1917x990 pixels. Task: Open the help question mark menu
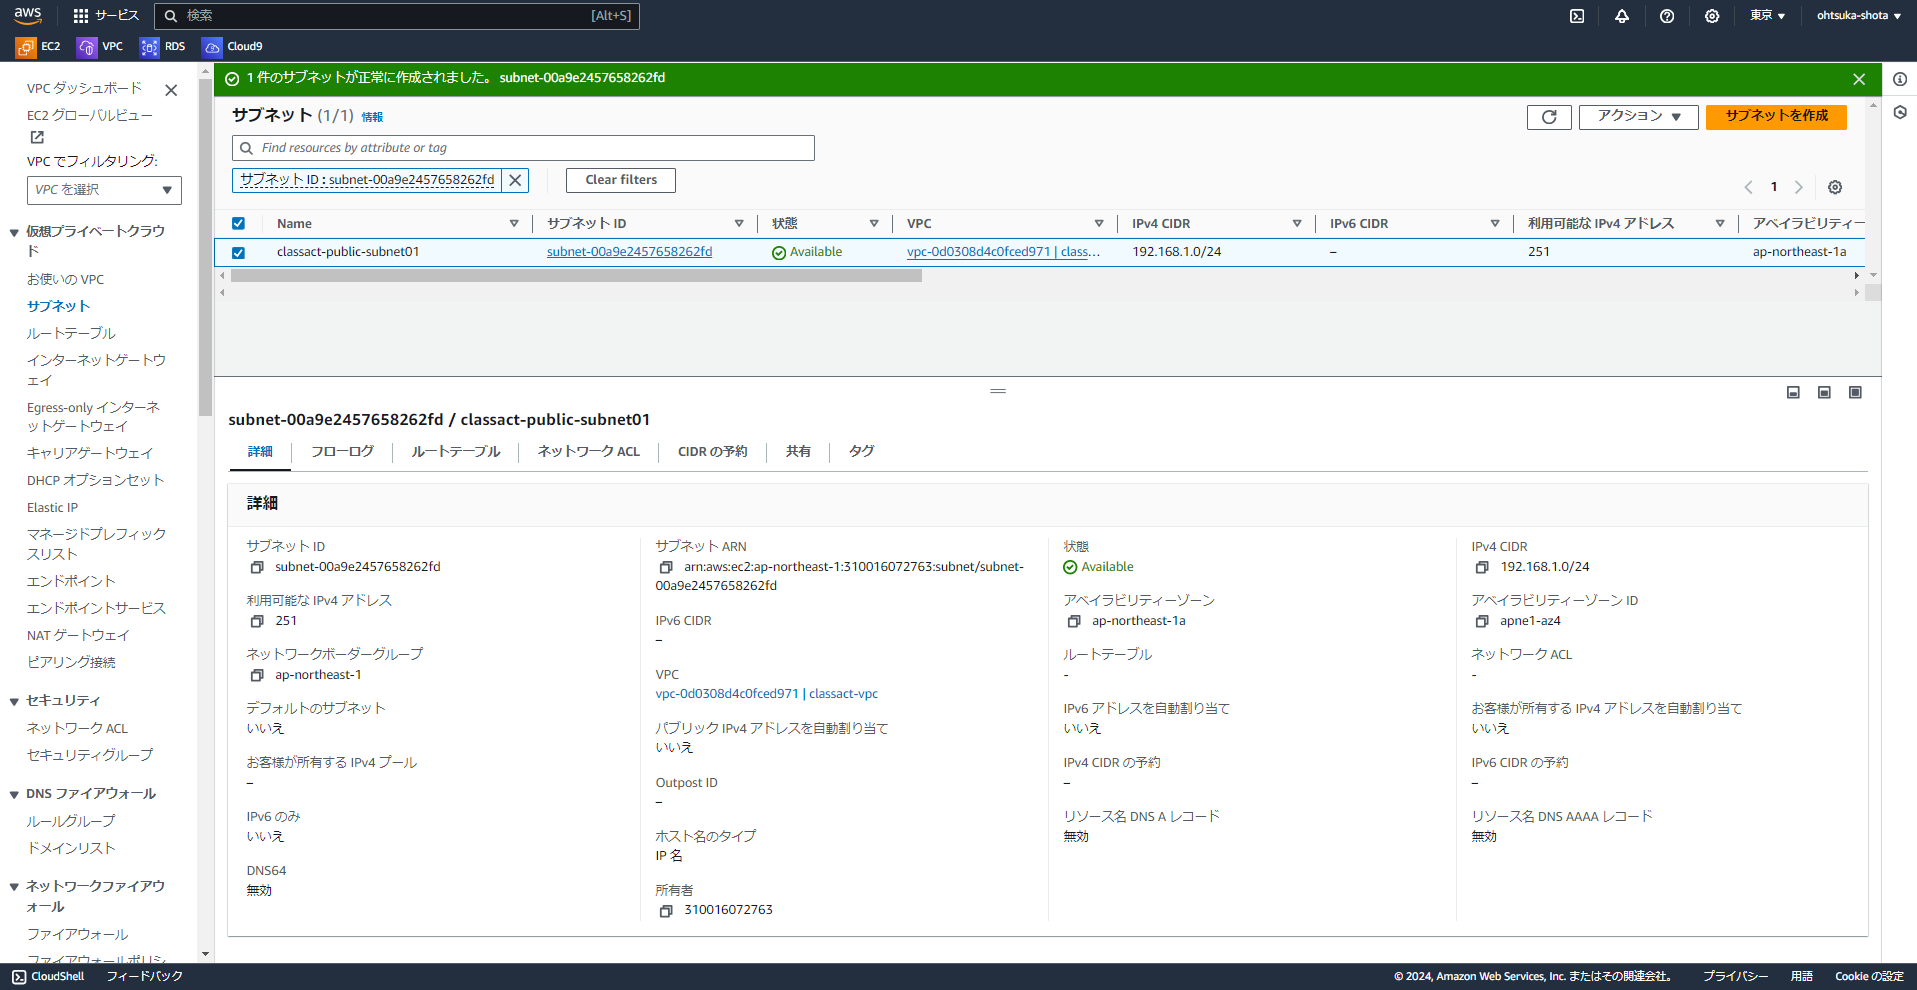coord(1667,16)
